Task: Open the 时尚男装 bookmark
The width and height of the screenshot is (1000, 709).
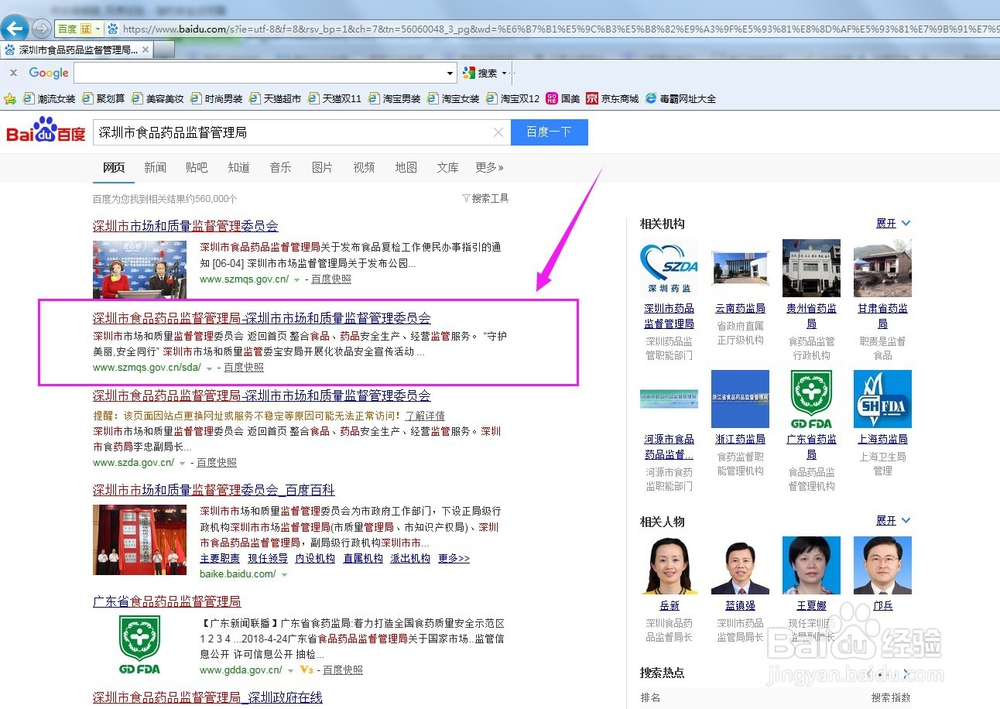Action: click(216, 99)
